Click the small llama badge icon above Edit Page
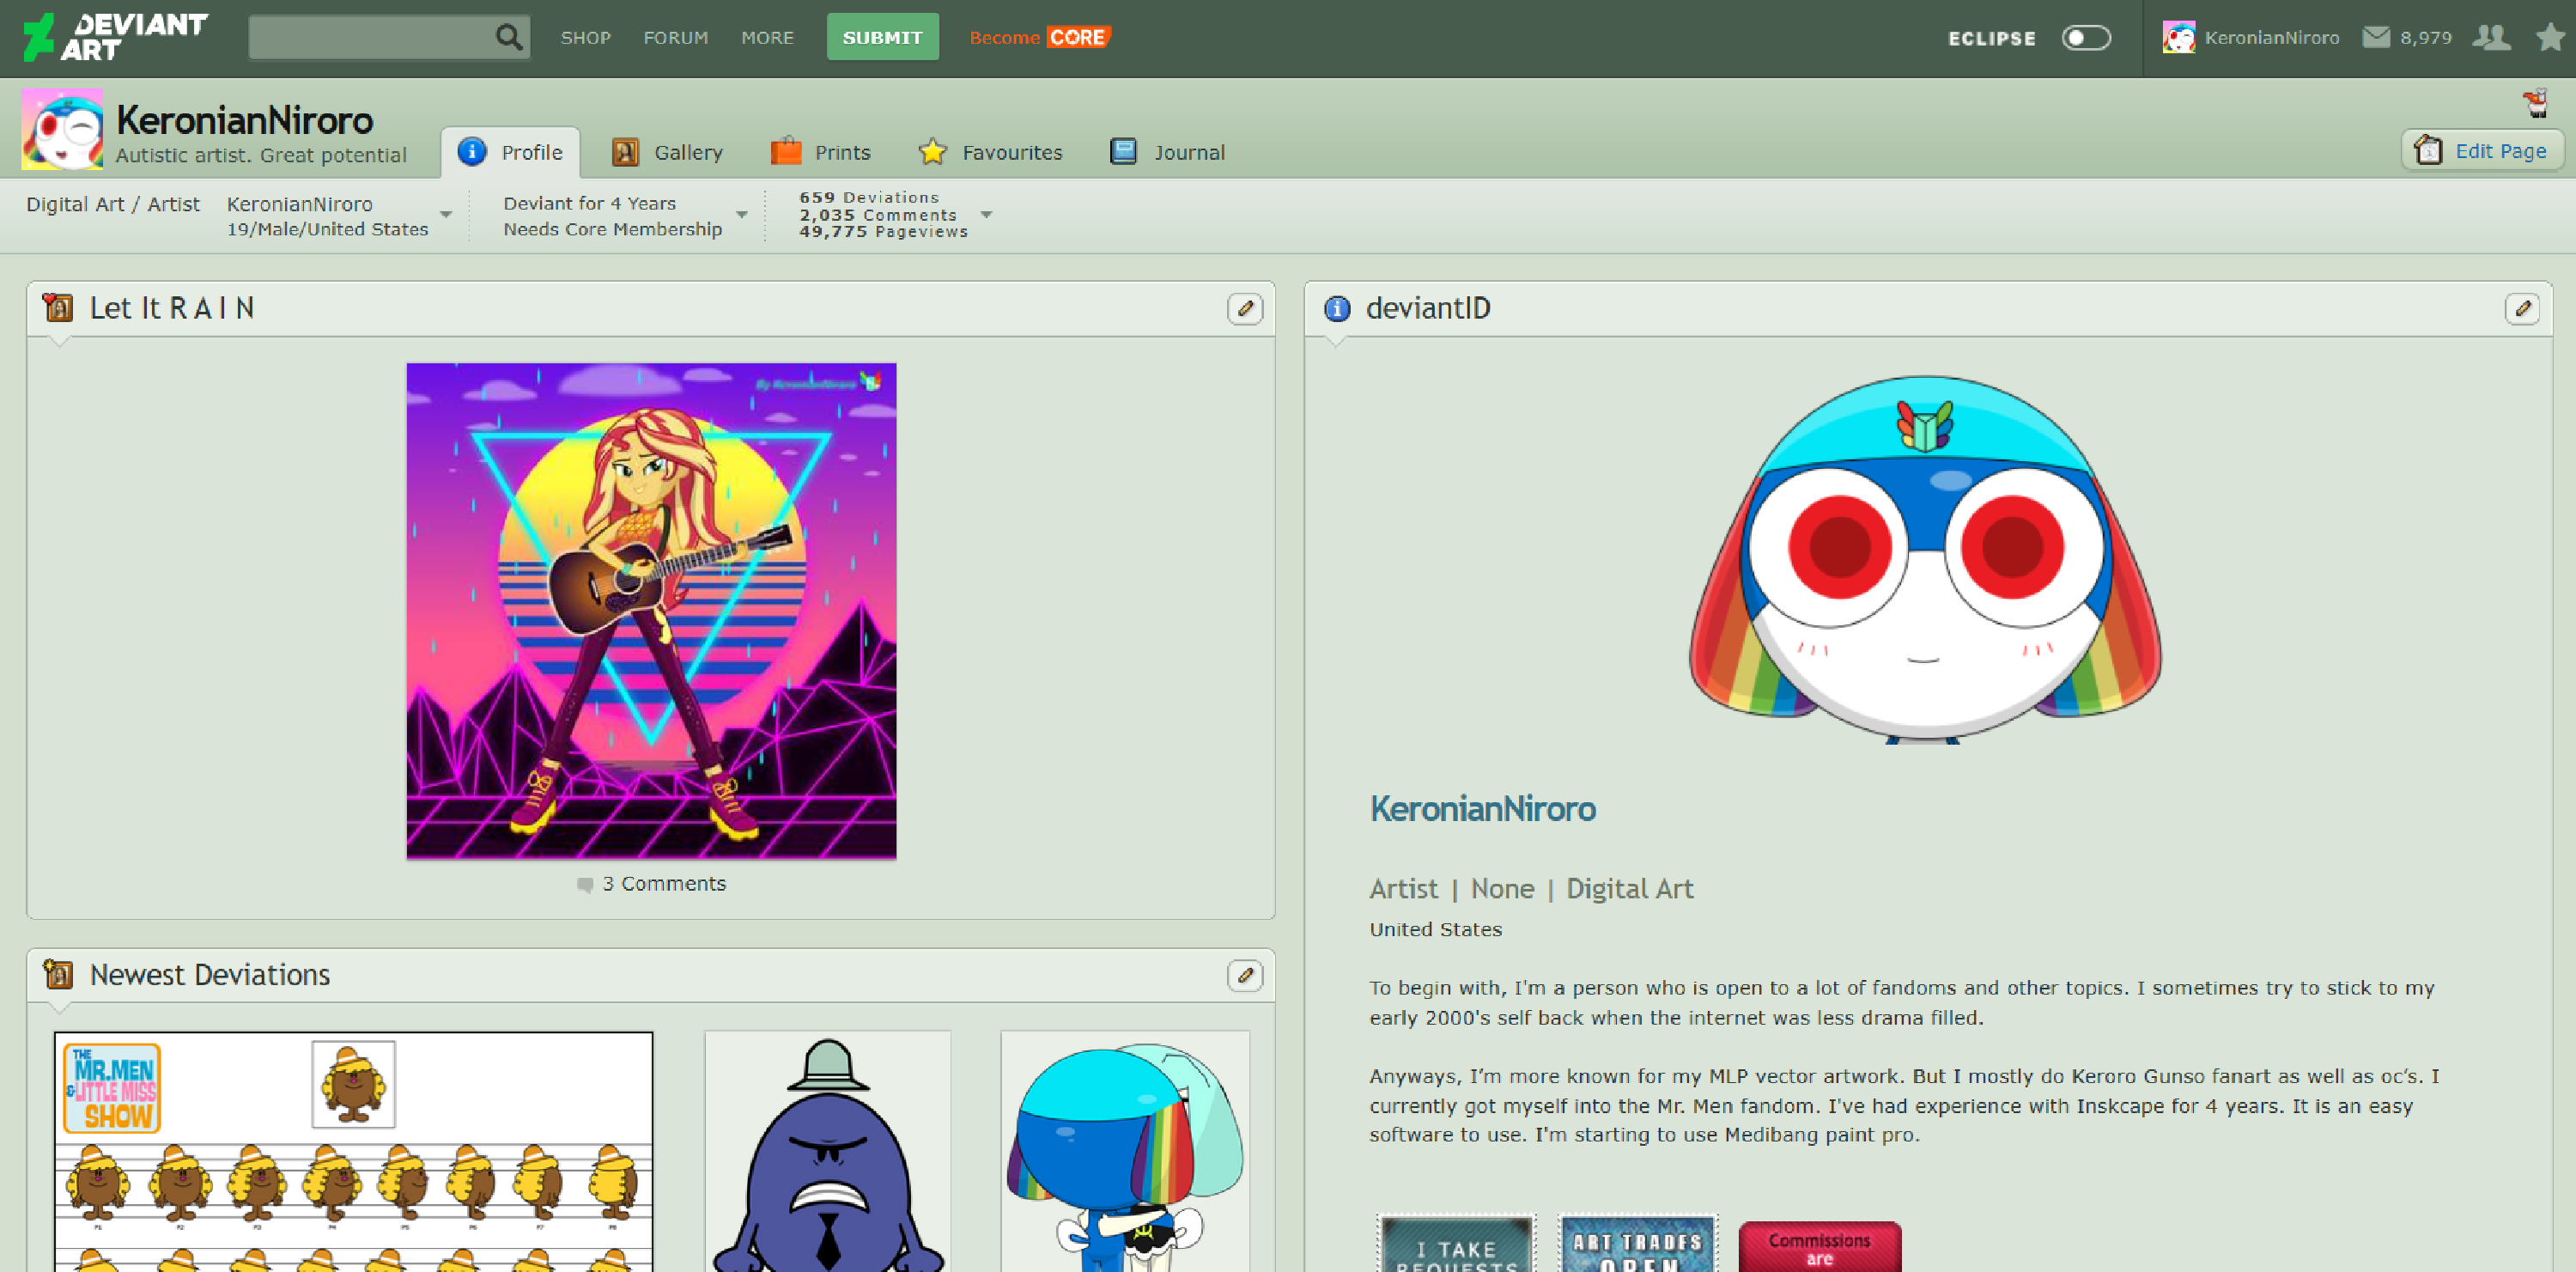 tap(2535, 103)
